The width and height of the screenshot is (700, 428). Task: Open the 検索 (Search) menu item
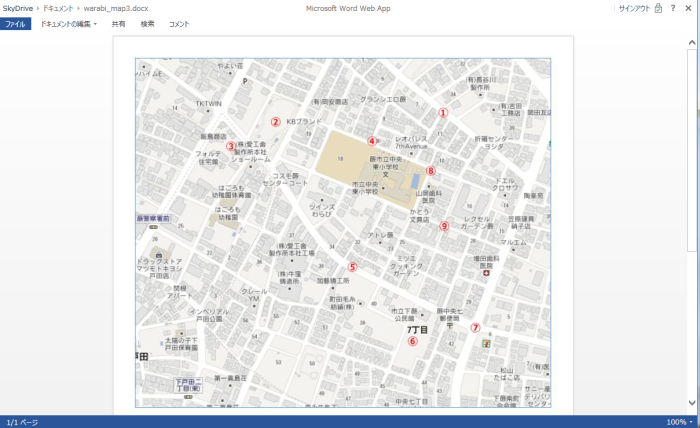click(x=148, y=23)
